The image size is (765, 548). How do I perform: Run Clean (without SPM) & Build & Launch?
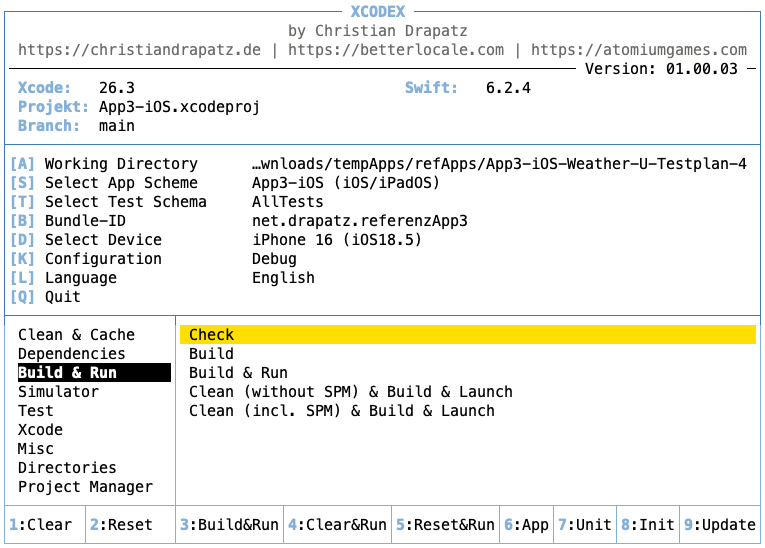click(351, 392)
